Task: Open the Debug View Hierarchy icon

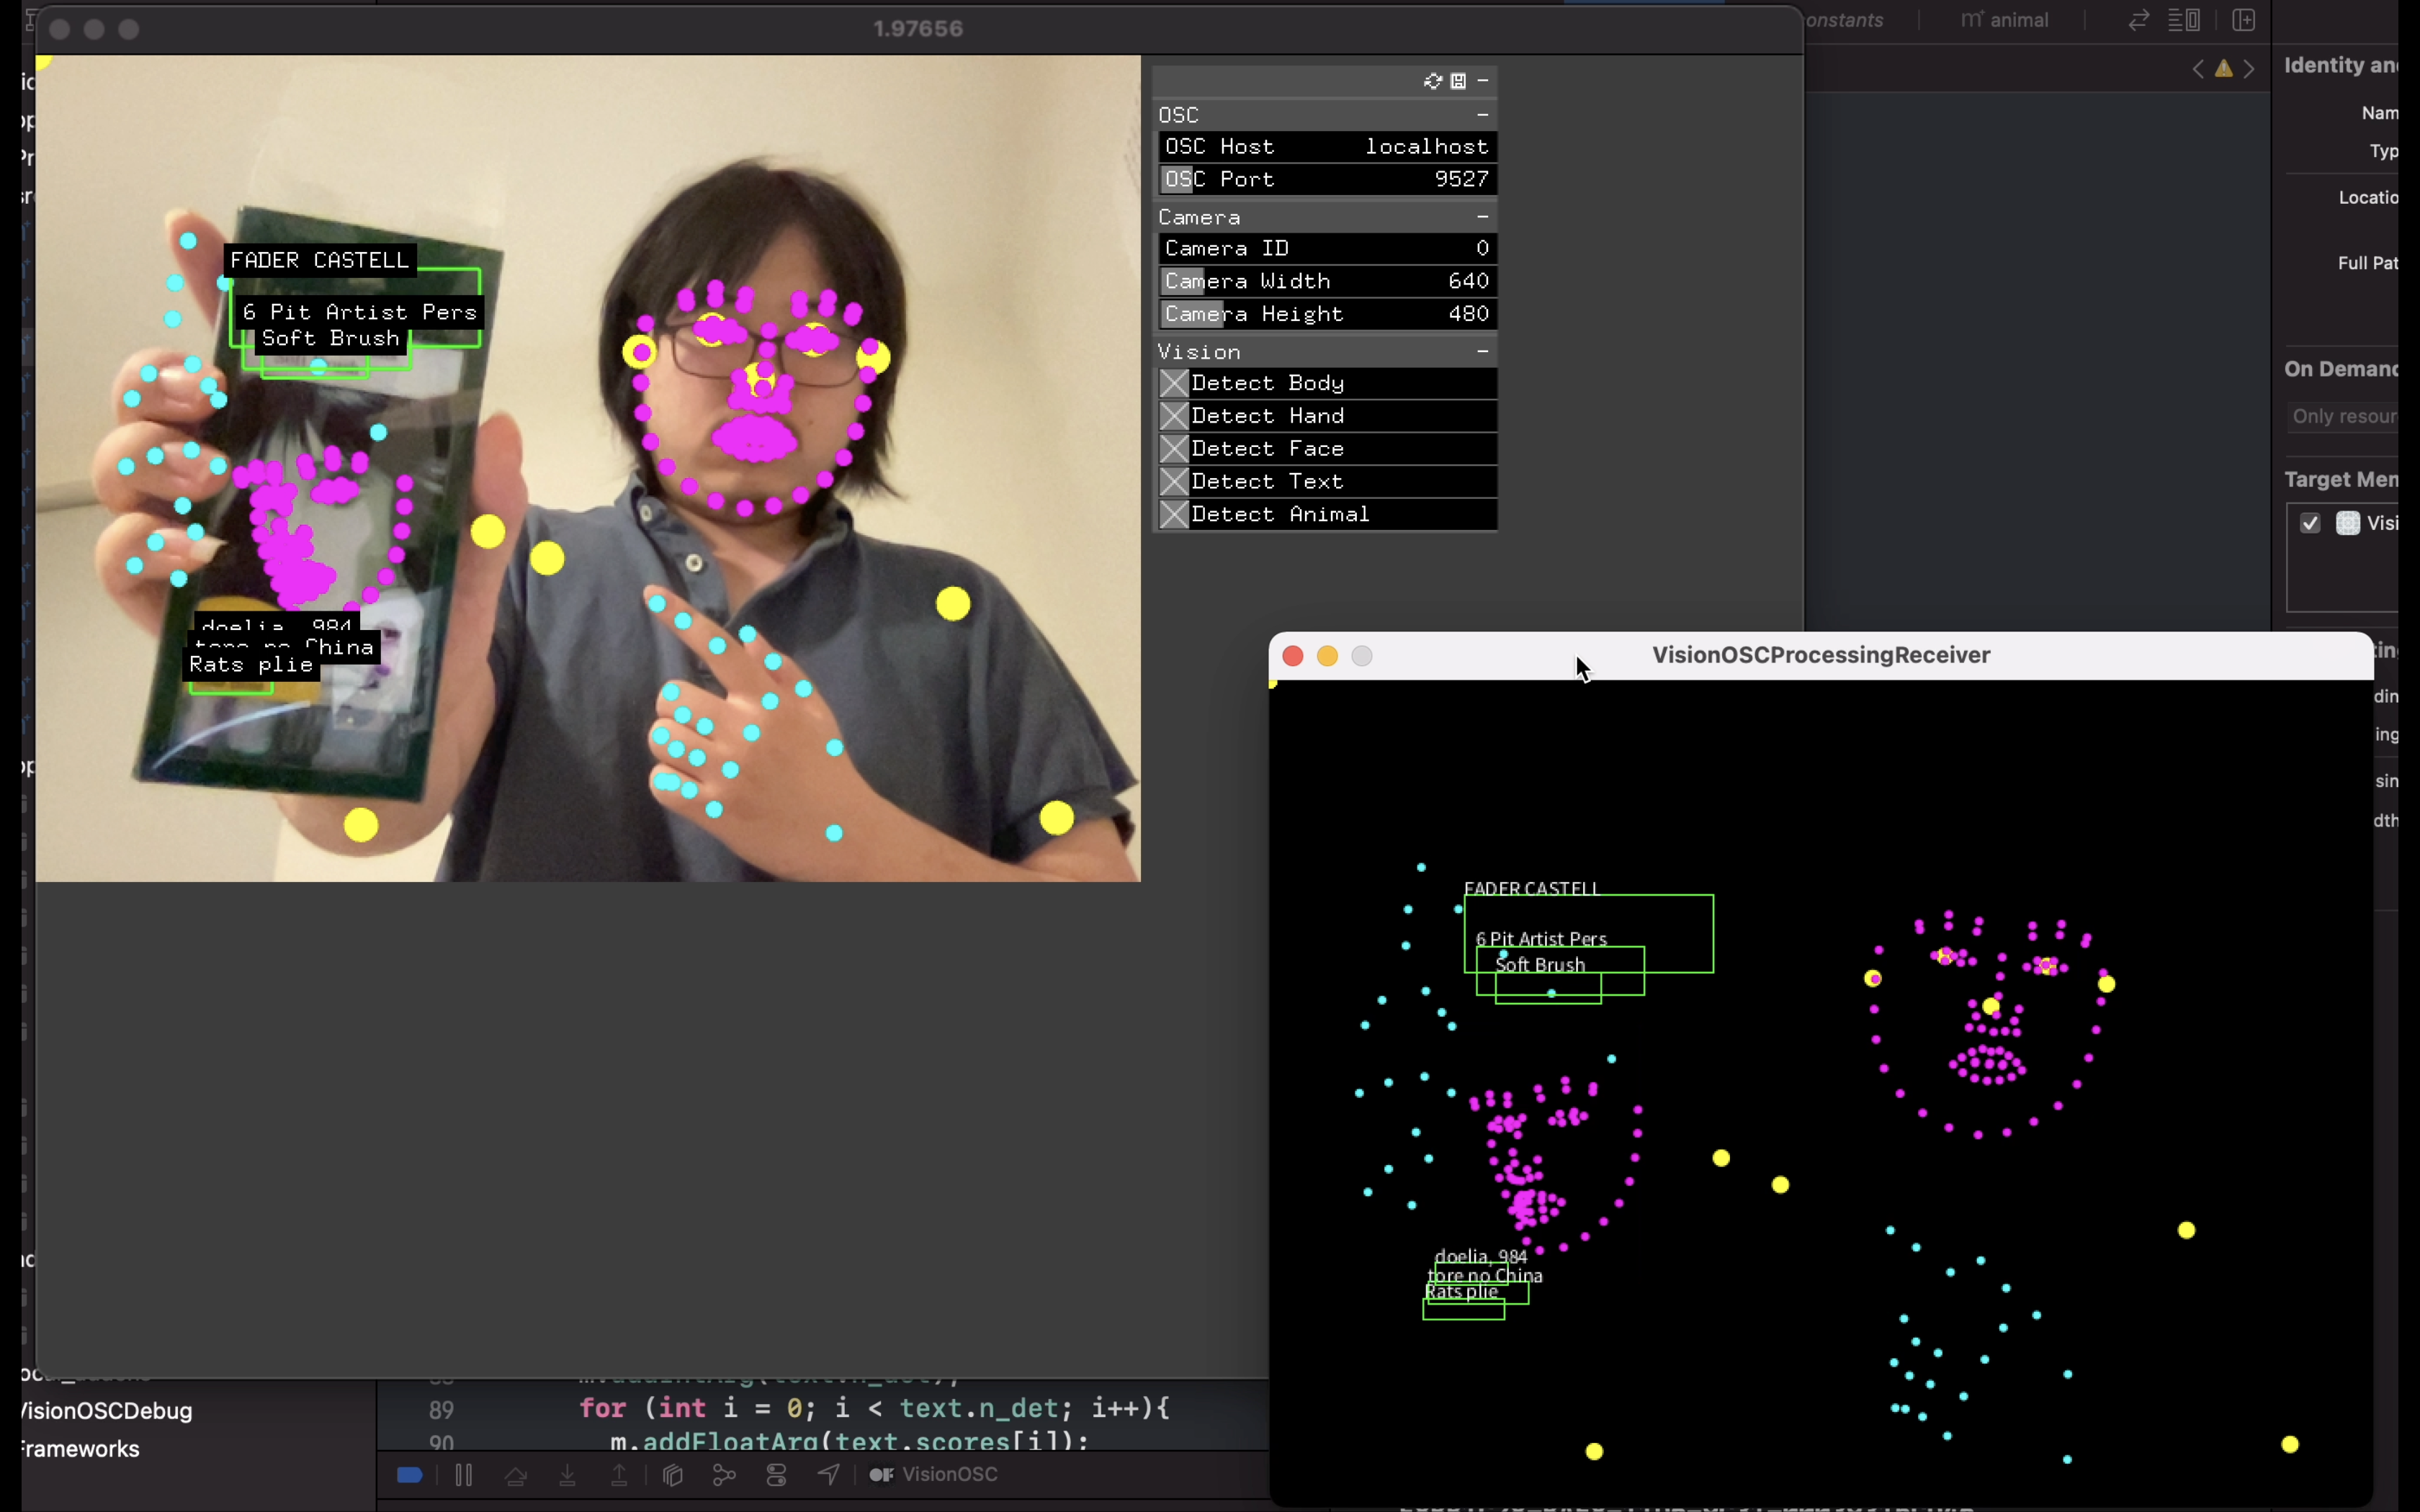Action: (x=673, y=1475)
